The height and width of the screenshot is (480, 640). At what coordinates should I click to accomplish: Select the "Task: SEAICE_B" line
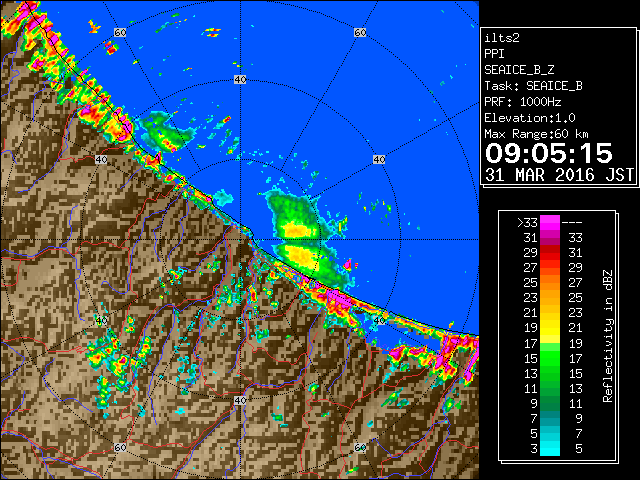(x=533, y=86)
